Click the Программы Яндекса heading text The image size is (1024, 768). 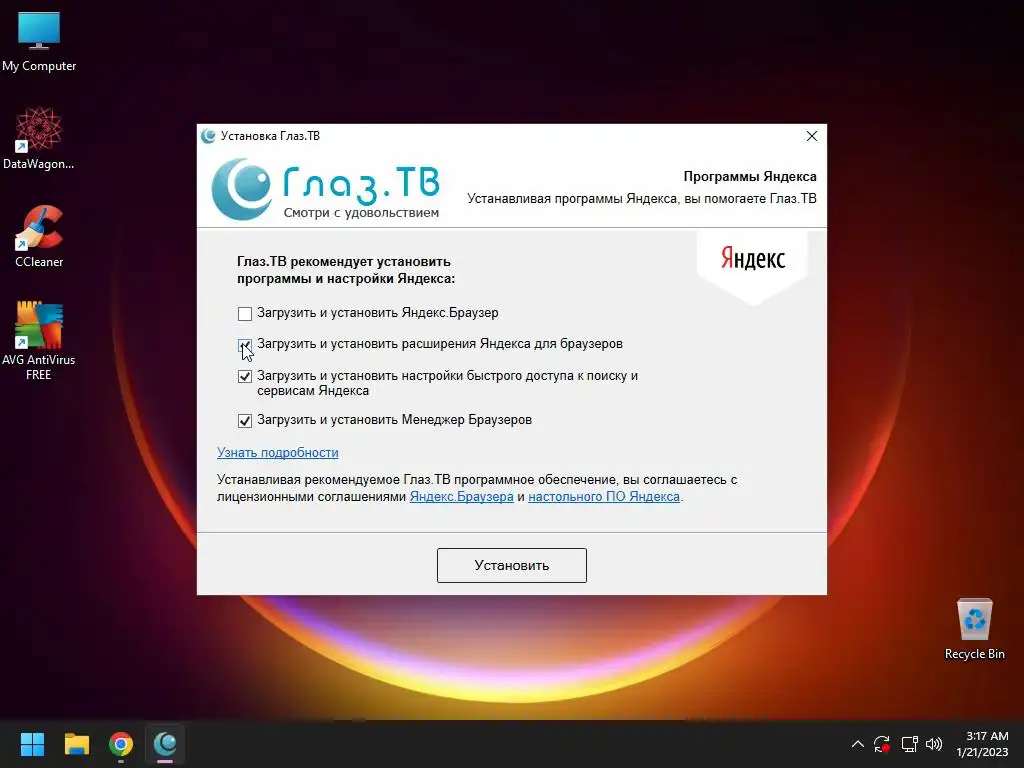point(750,176)
